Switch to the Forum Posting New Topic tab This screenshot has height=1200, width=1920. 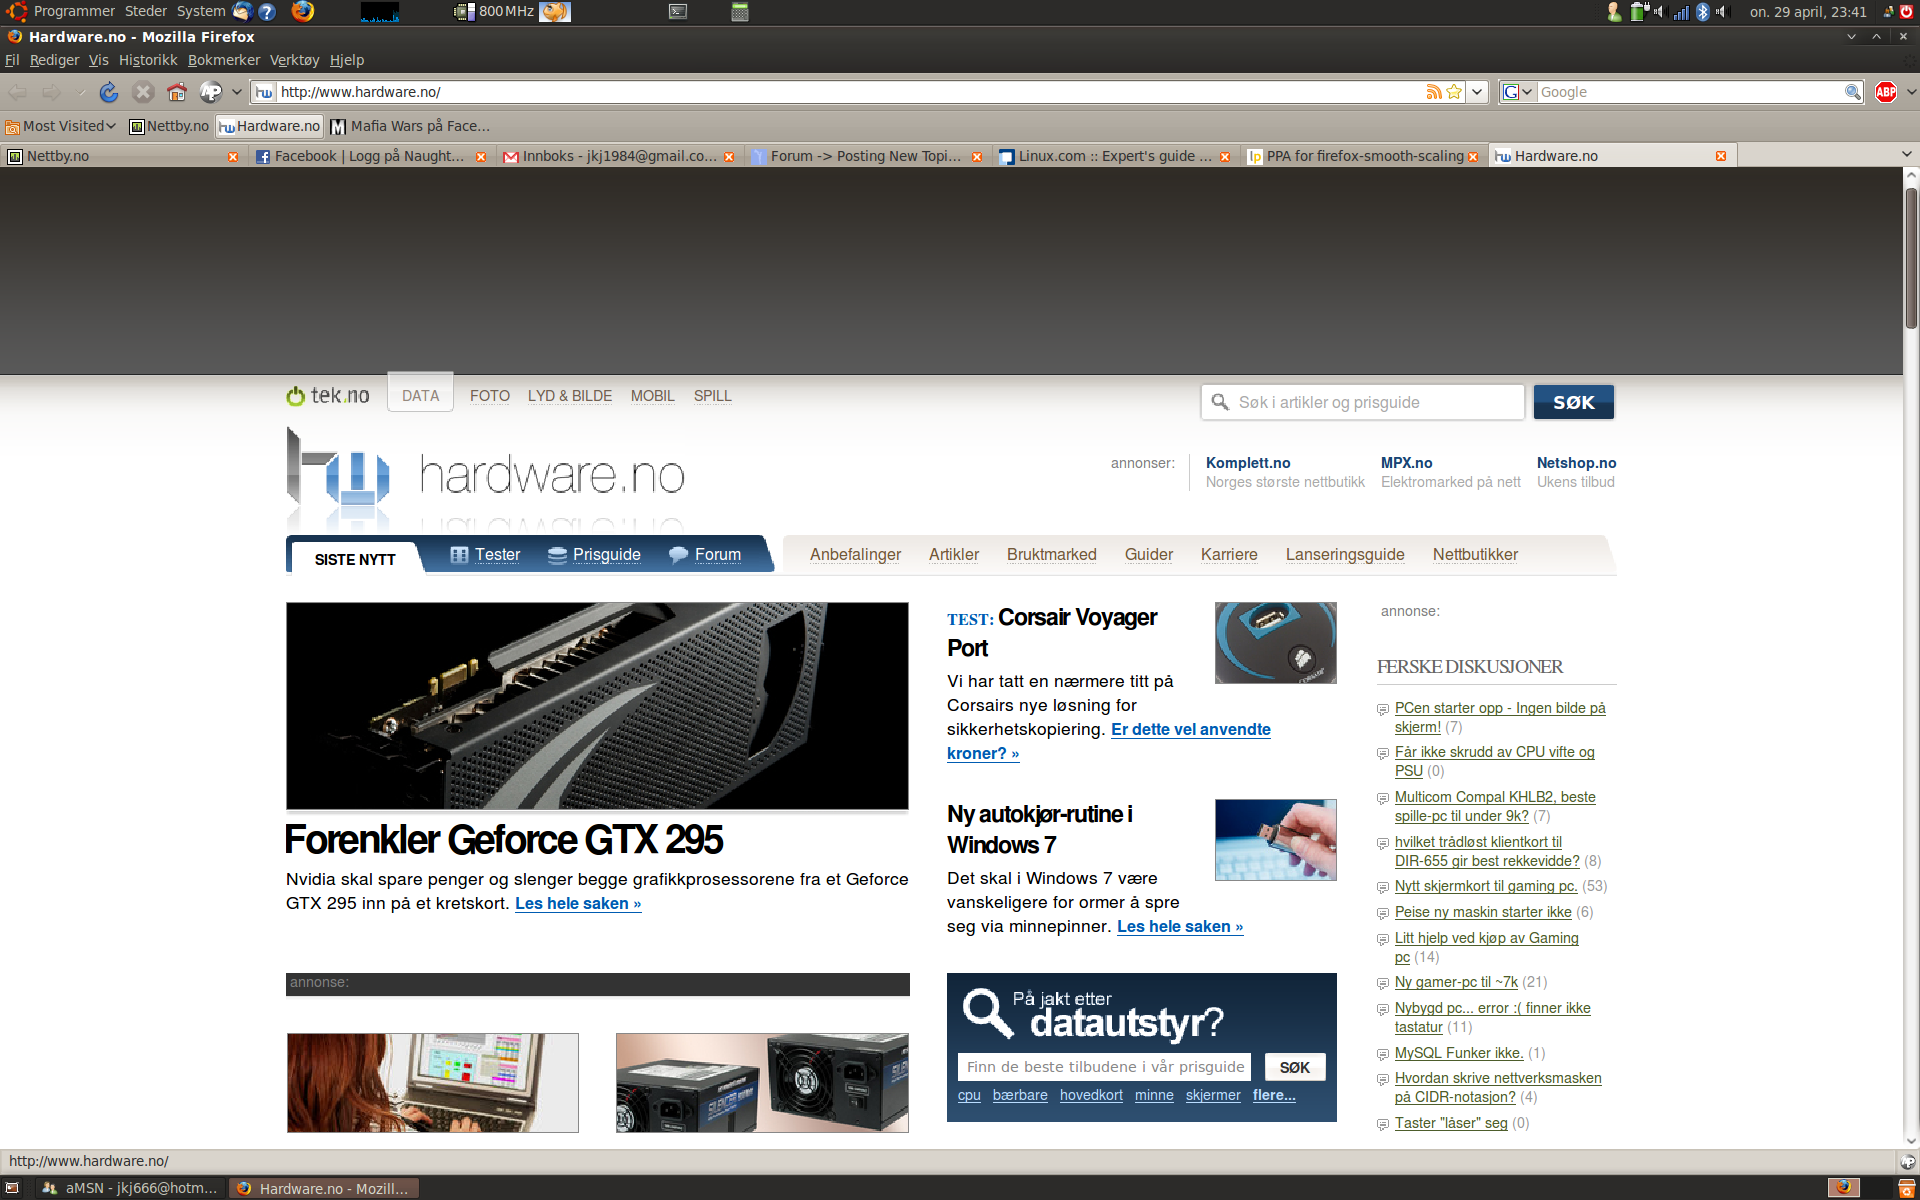866,156
